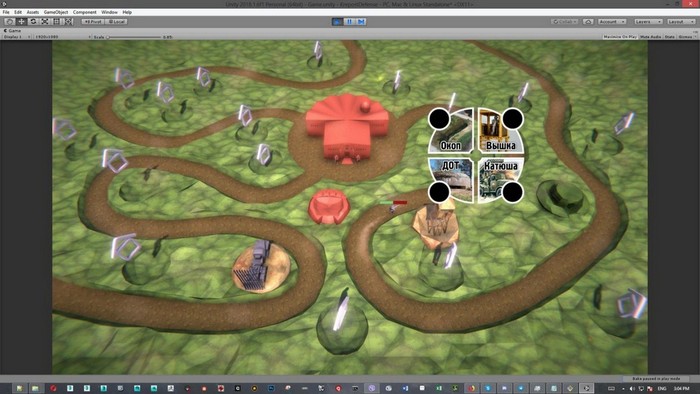The width and height of the screenshot is (700, 394).
Task: Select the Rotate tool
Action: (x=33, y=21)
